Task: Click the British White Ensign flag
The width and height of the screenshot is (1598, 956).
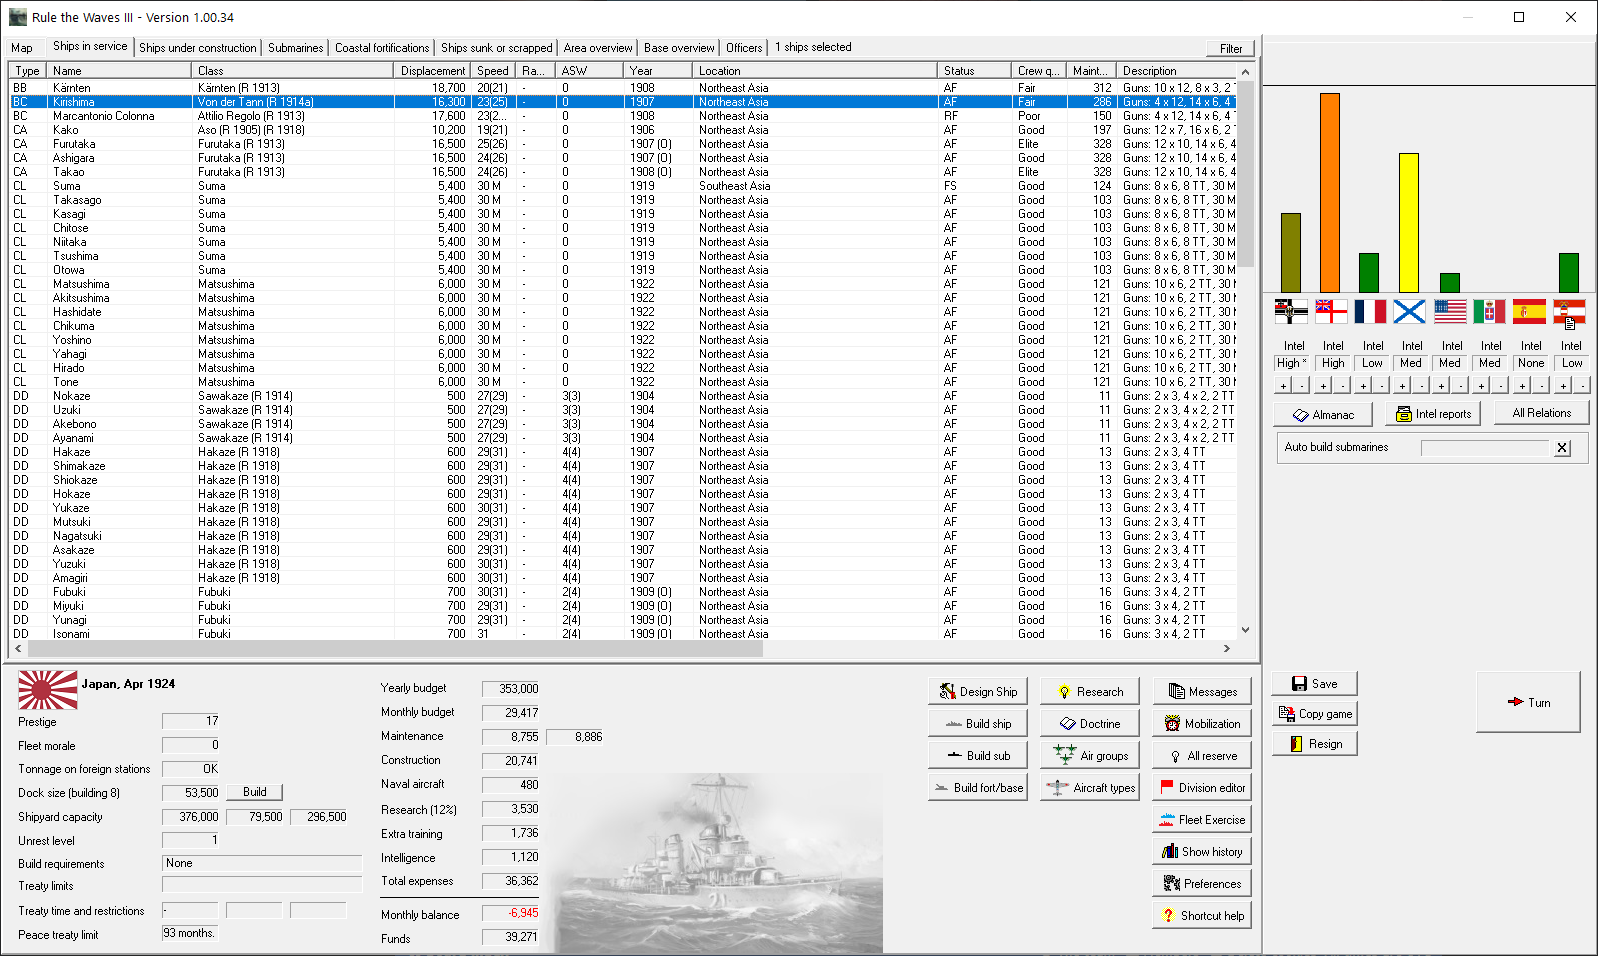Action: (1331, 312)
